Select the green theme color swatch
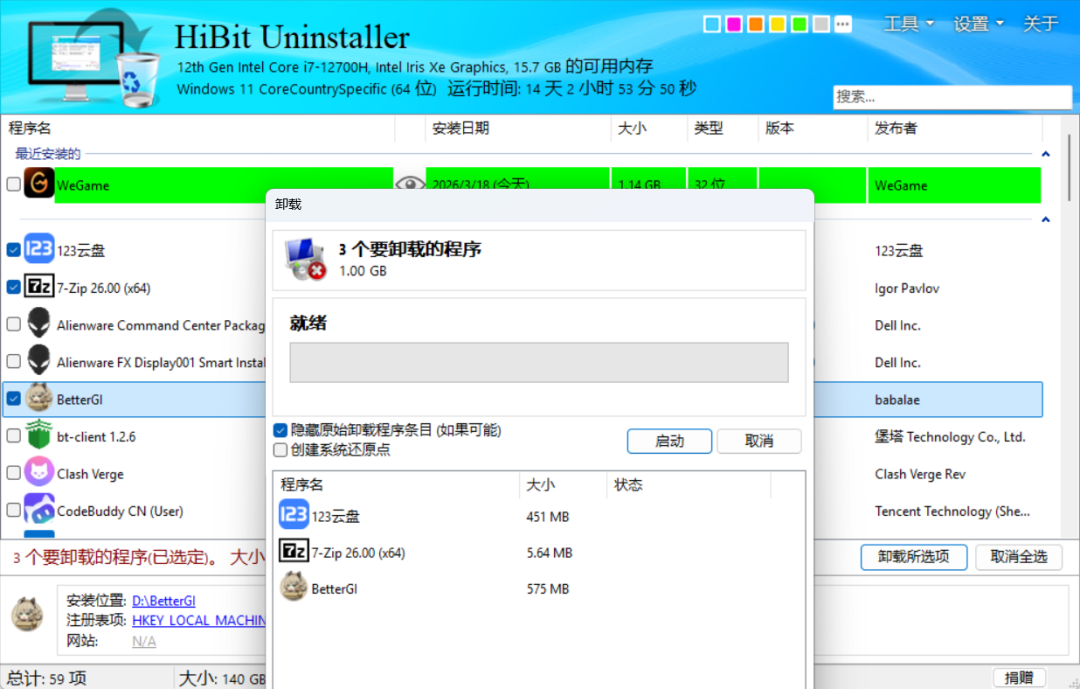The width and height of the screenshot is (1080, 689). 800,24
